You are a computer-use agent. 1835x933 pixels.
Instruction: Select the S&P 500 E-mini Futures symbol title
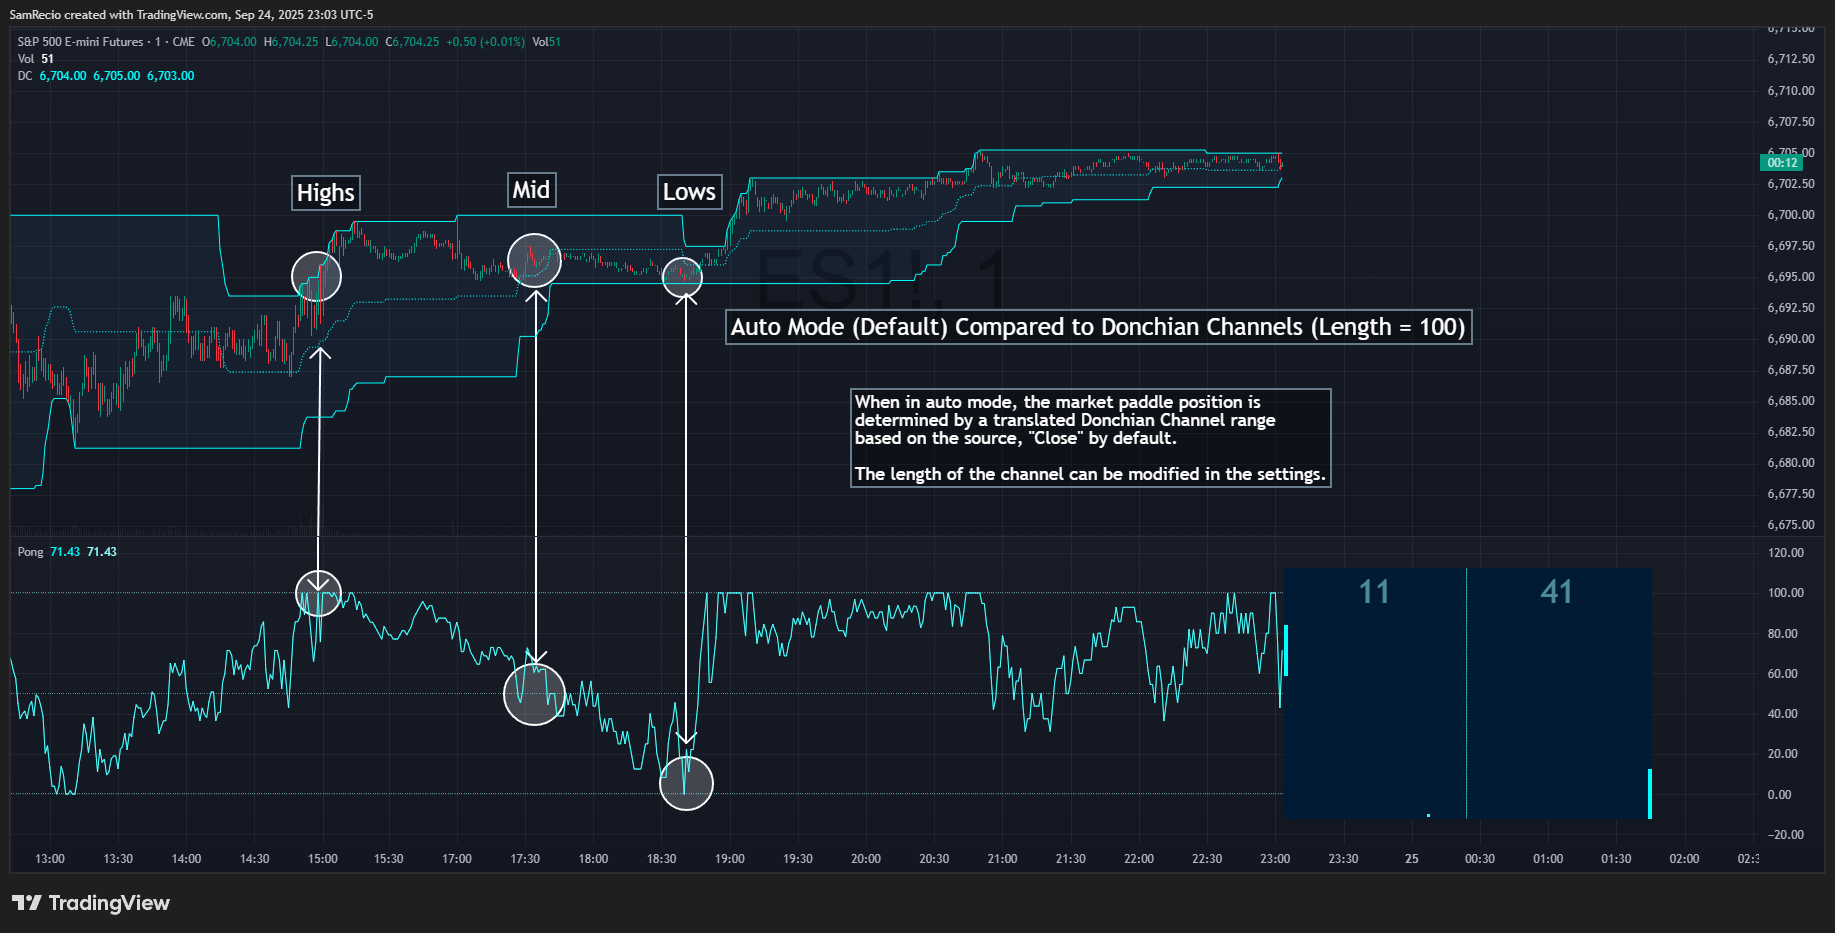(x=81, y=42)
